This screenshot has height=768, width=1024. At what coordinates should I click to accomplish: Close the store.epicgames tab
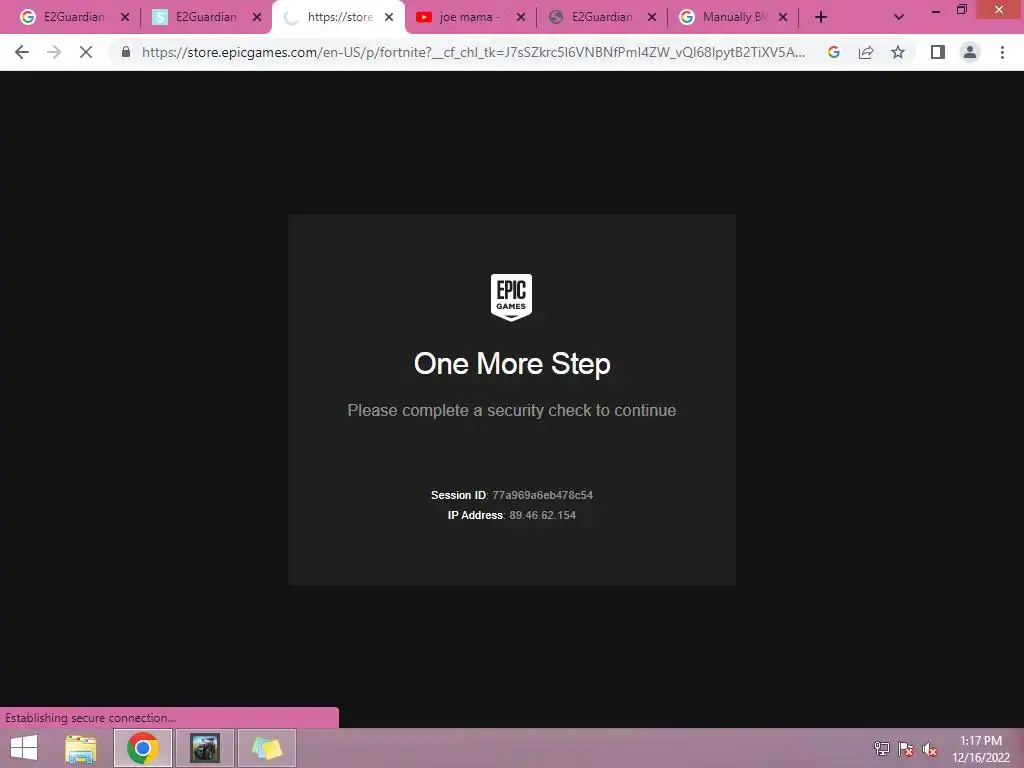click(389, 18)
